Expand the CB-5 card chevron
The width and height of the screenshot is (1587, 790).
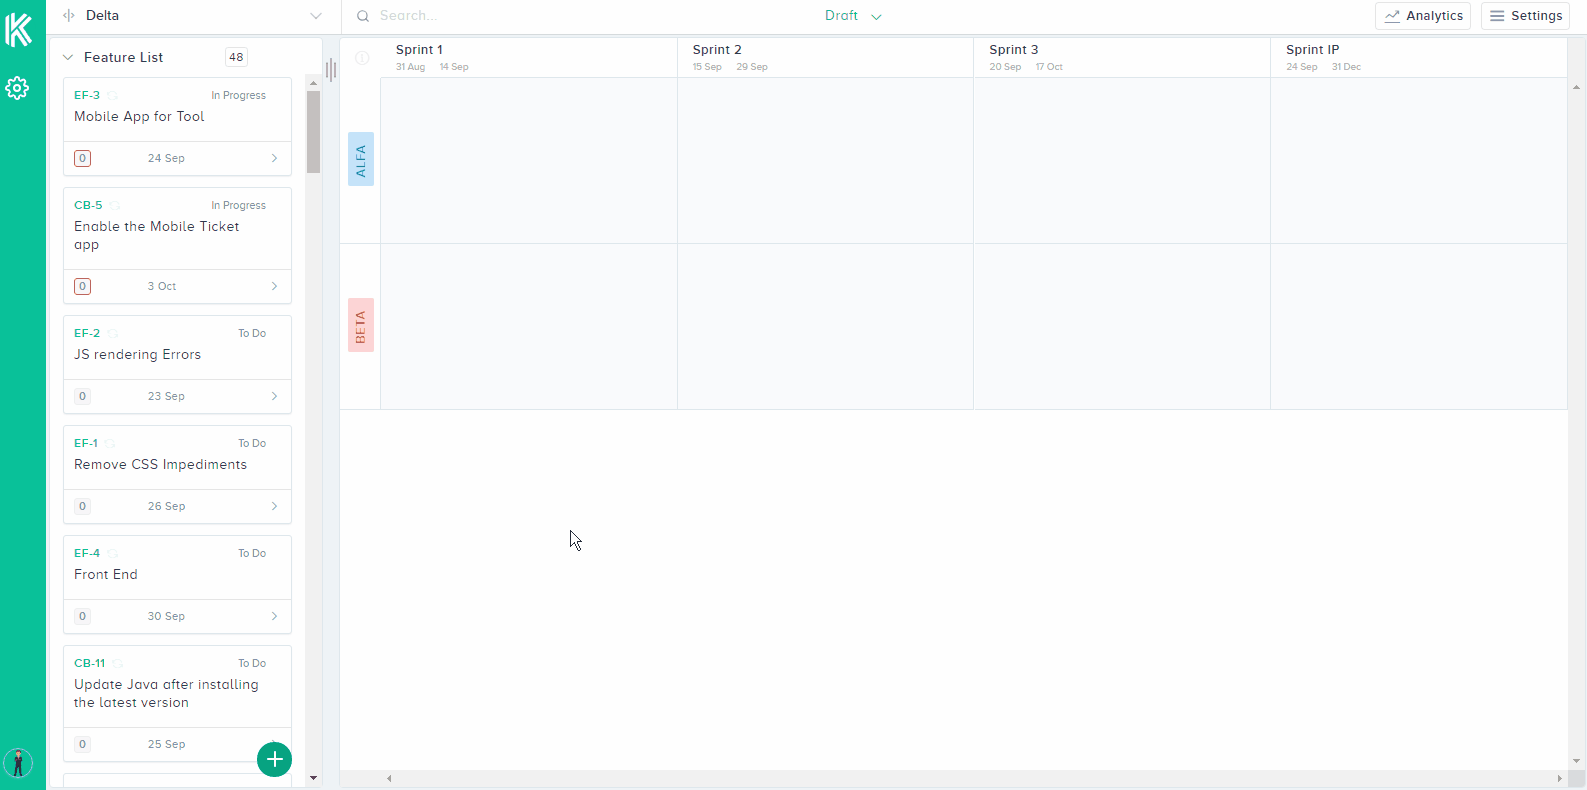pos(274,286)
